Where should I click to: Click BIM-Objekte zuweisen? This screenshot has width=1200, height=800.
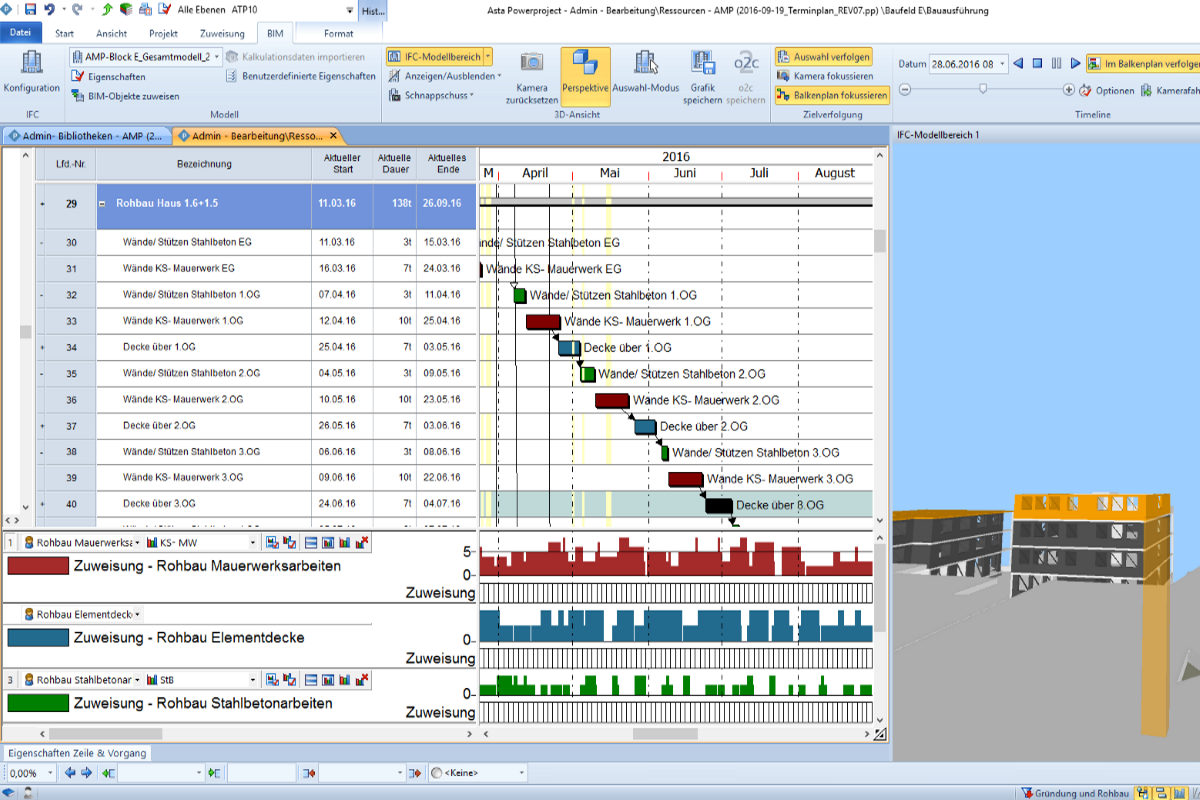(x=126, y=96)
